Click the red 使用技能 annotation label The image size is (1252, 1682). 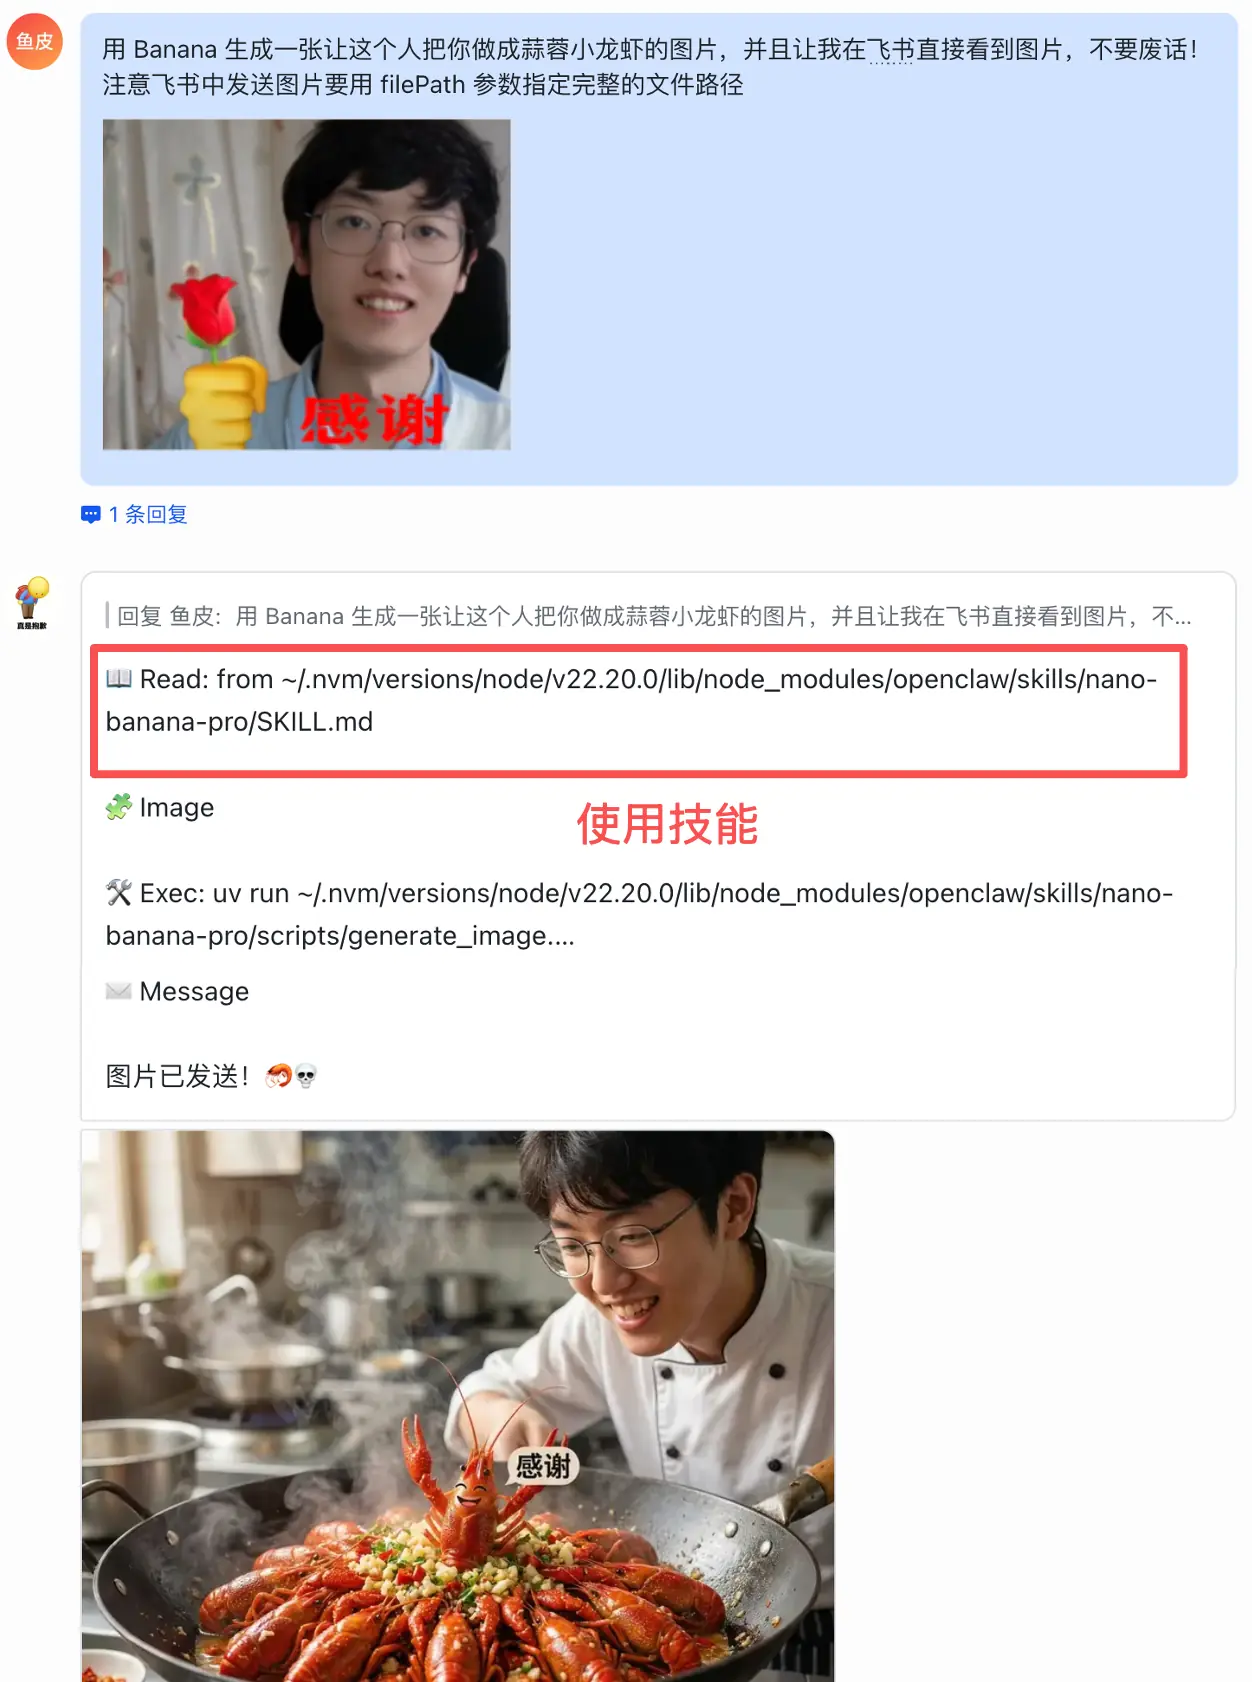click(x=667, y=824)
